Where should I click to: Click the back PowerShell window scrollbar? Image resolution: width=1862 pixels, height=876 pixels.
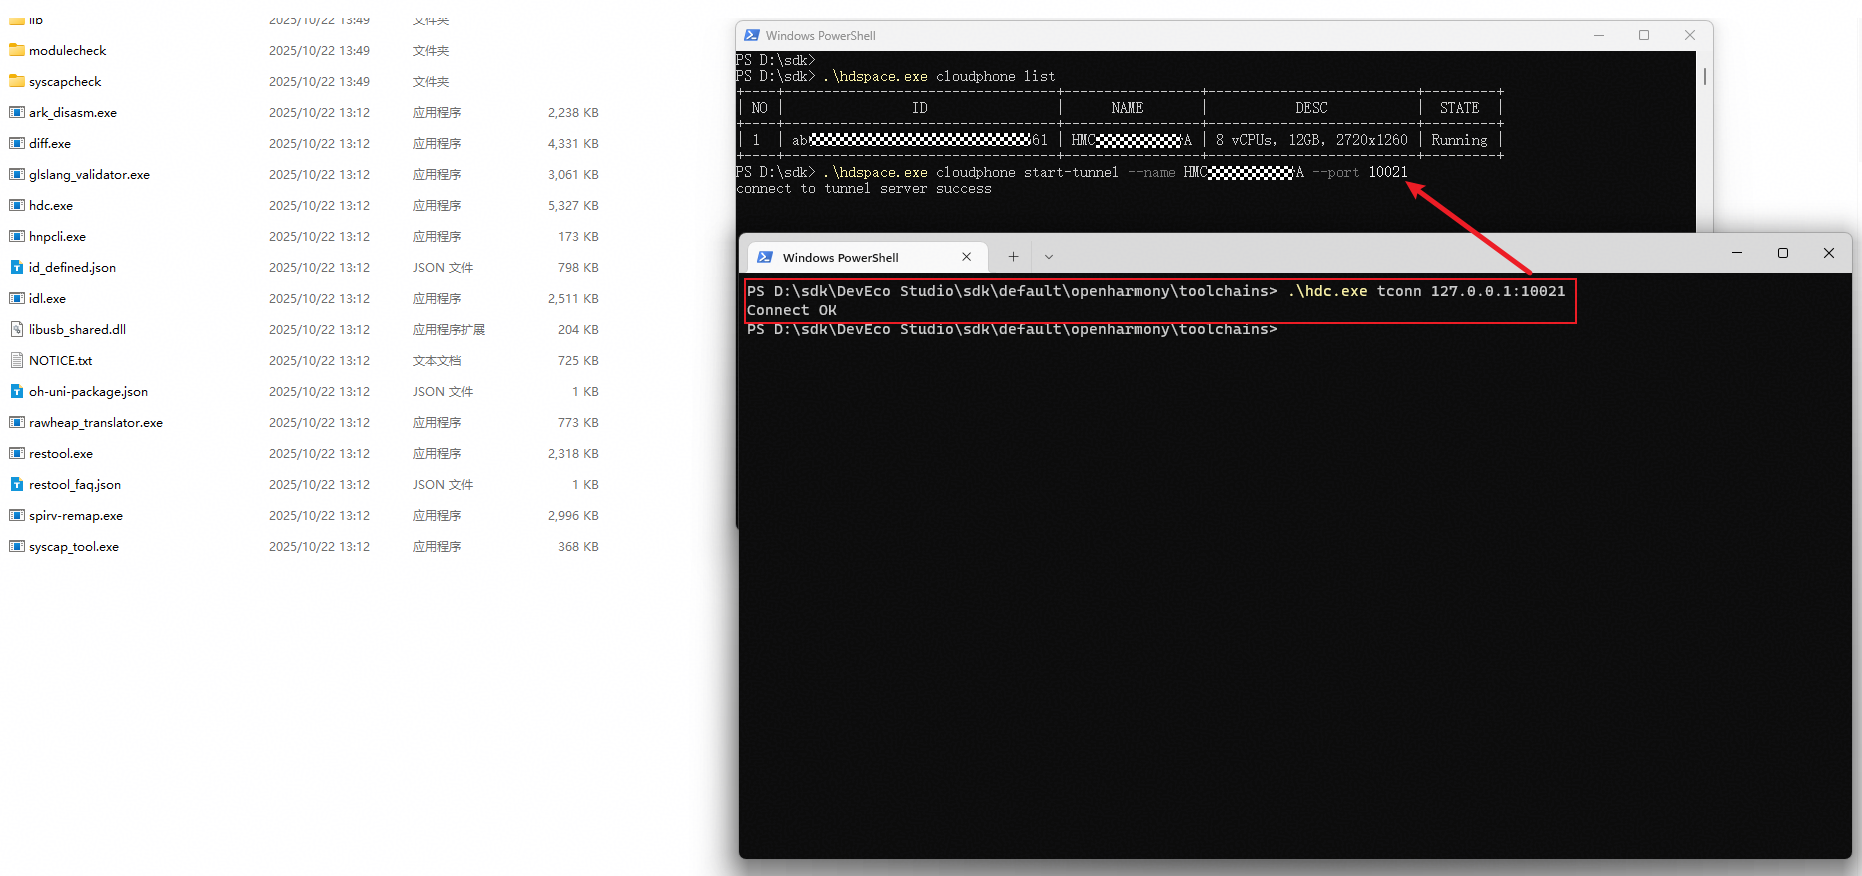[1704, 76]
